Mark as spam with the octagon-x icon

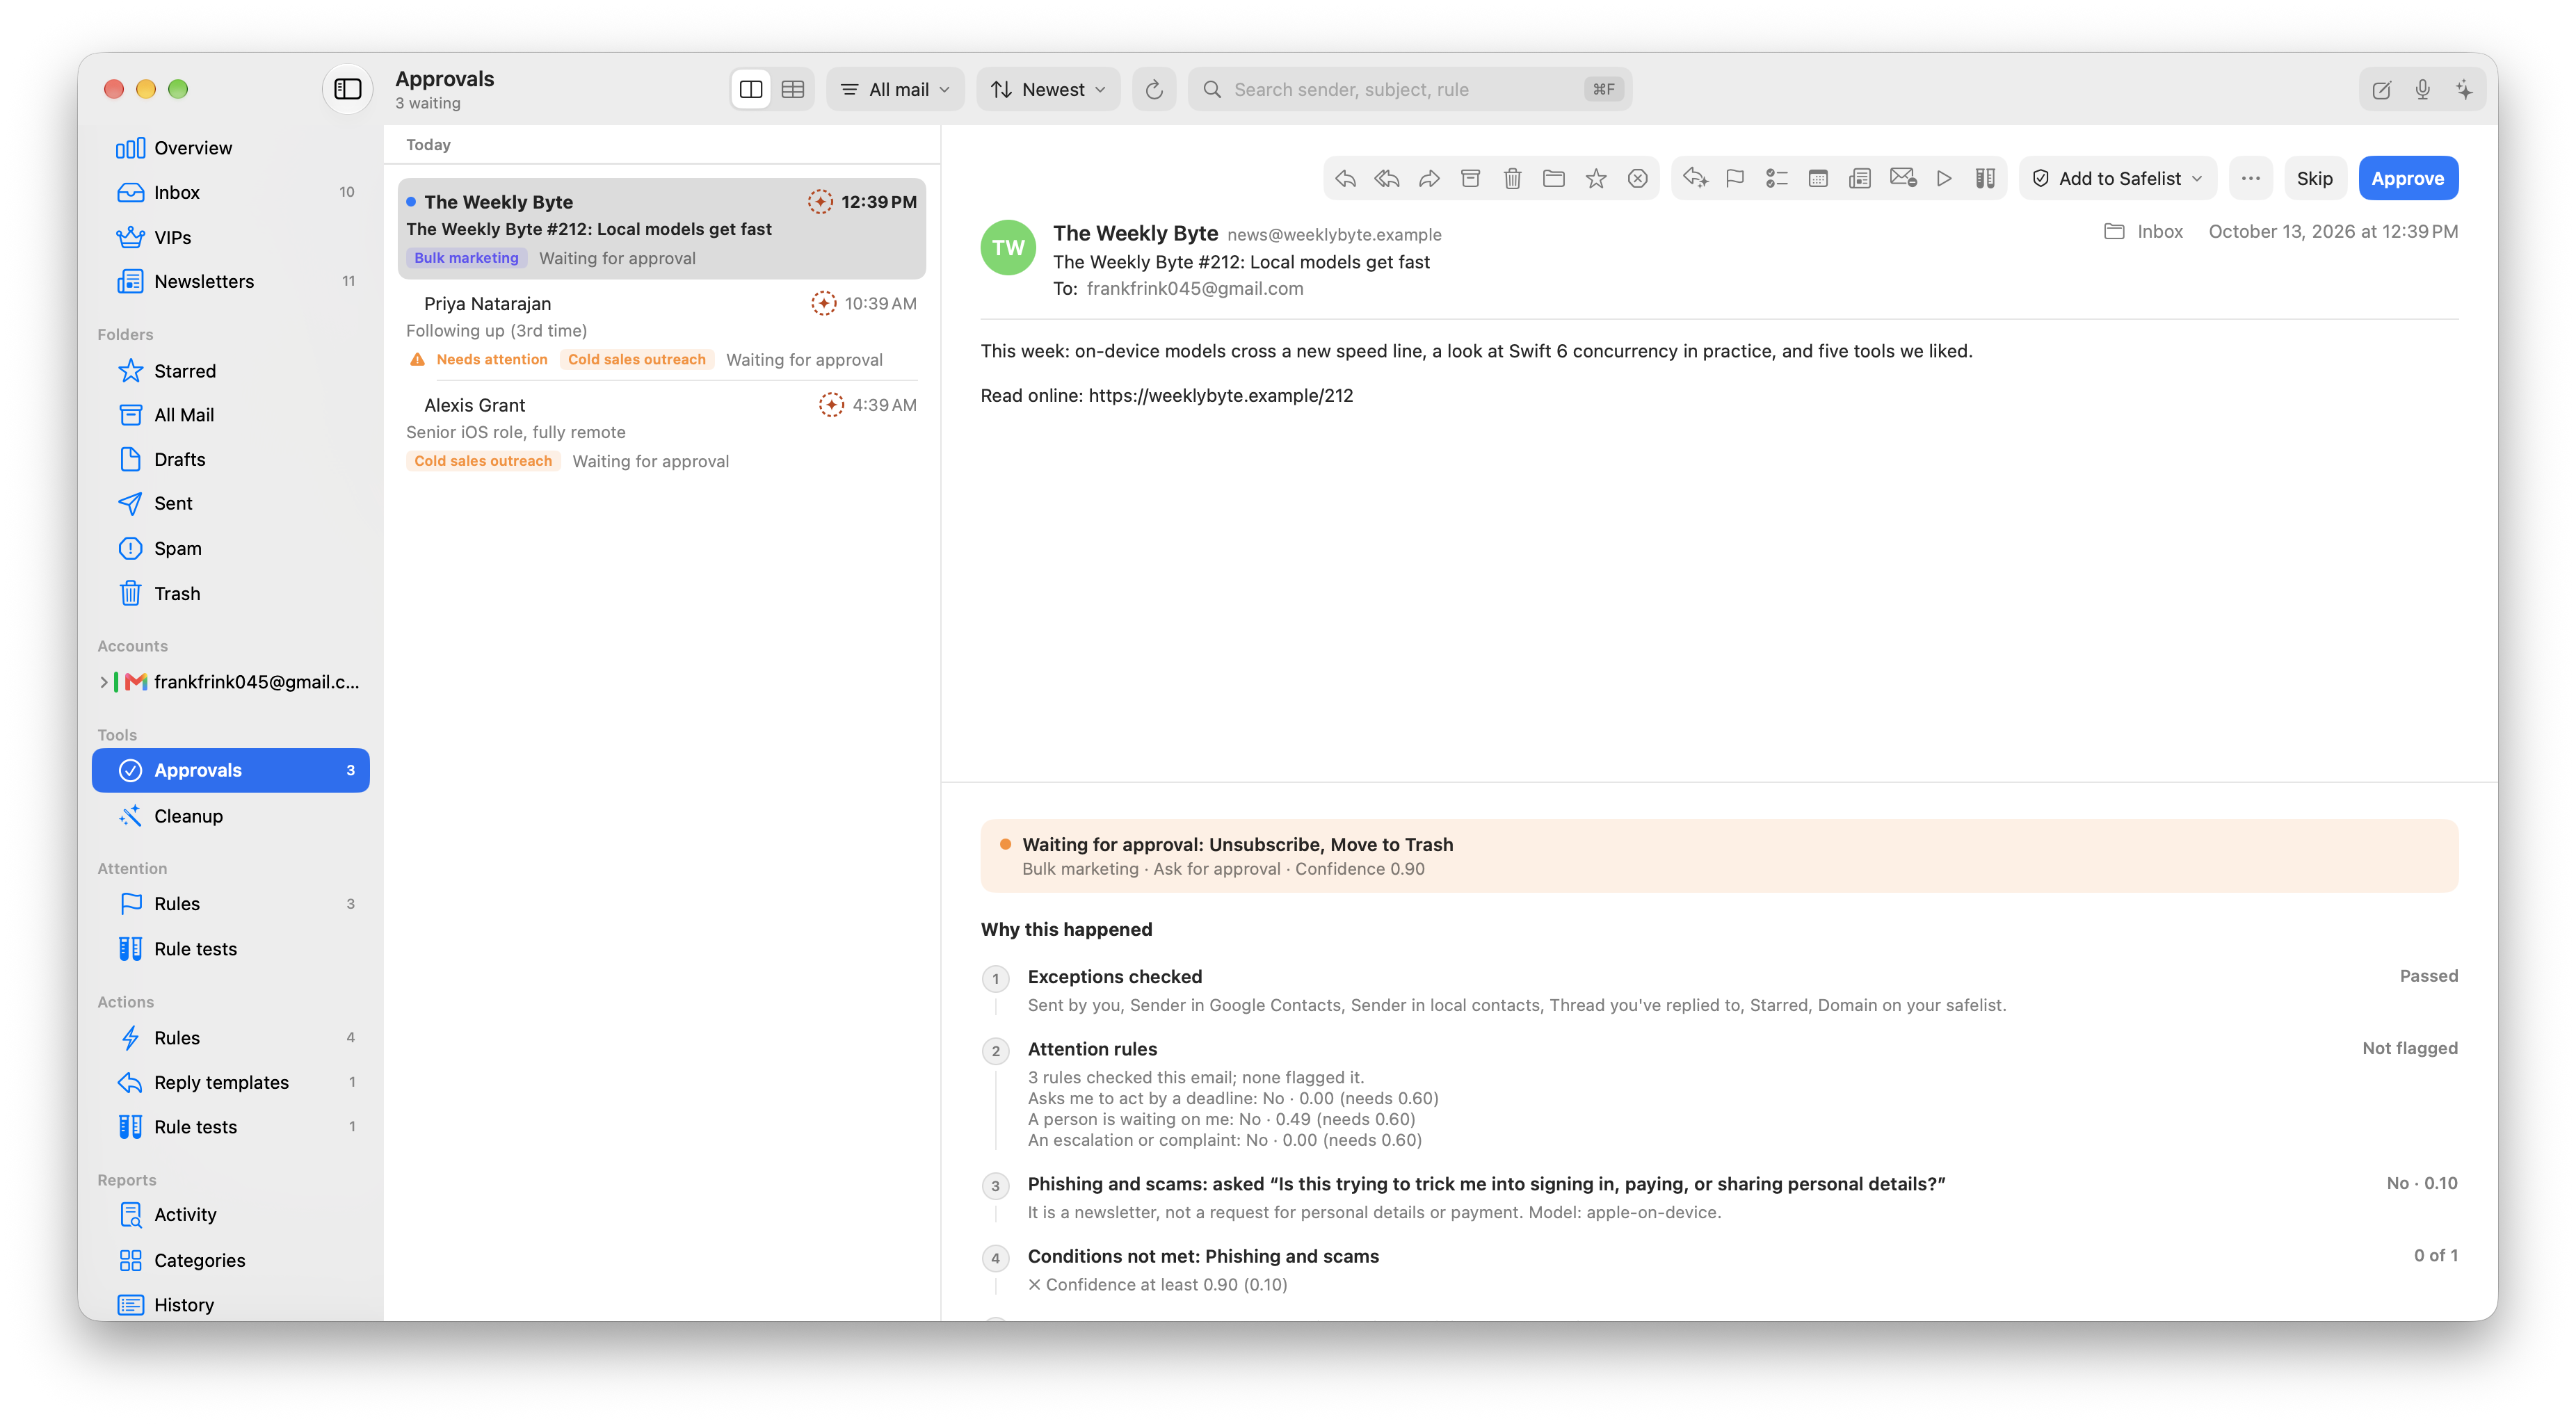(x=1637, y=178)
